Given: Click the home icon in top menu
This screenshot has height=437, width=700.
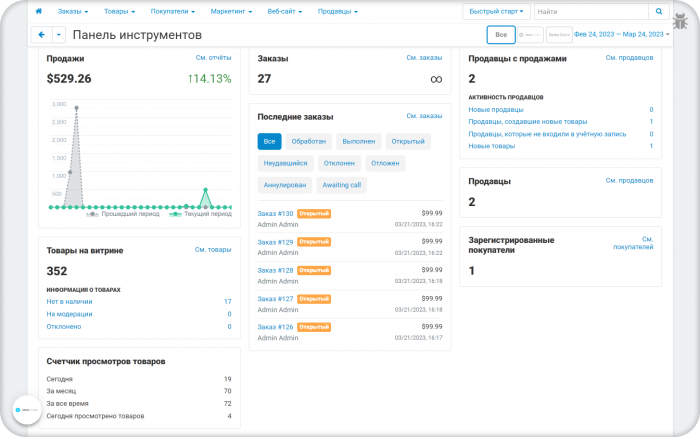Looking at the screenshot, I should coord(38,11).
